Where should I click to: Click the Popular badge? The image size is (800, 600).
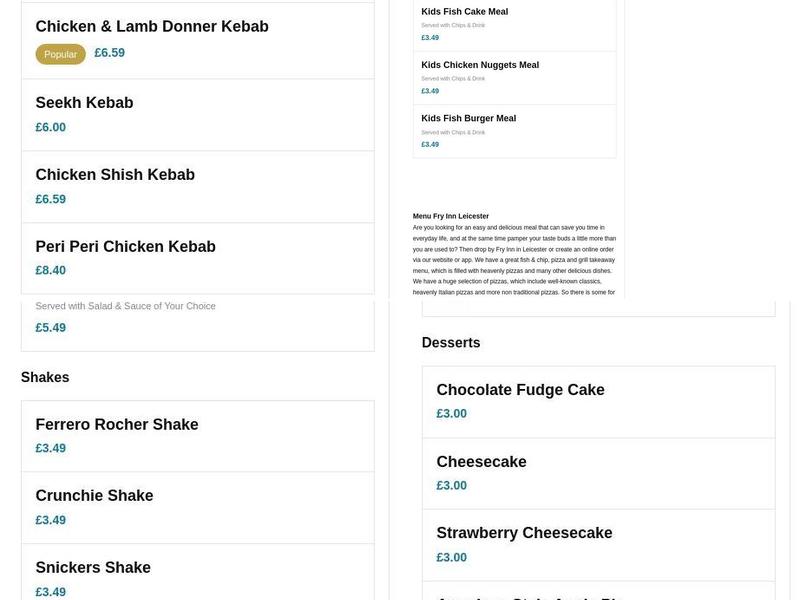[60, 54]
